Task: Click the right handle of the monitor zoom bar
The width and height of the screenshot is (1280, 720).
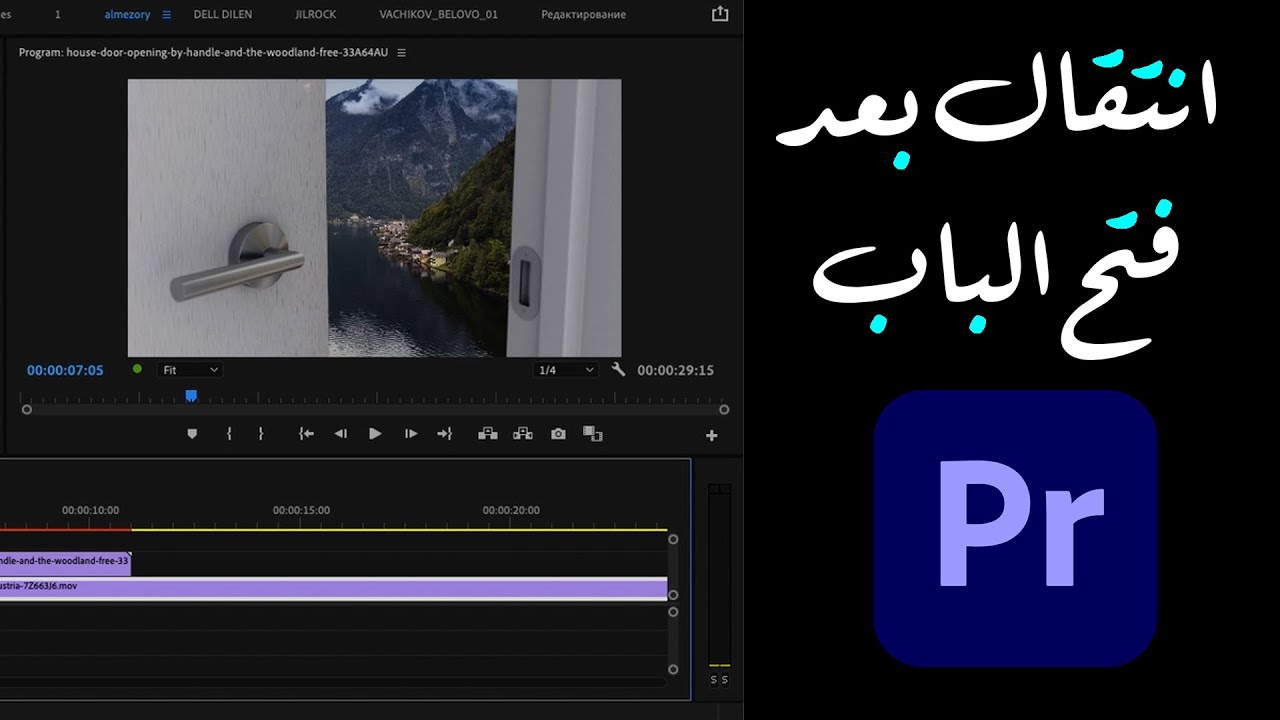Action: [724, 410]
